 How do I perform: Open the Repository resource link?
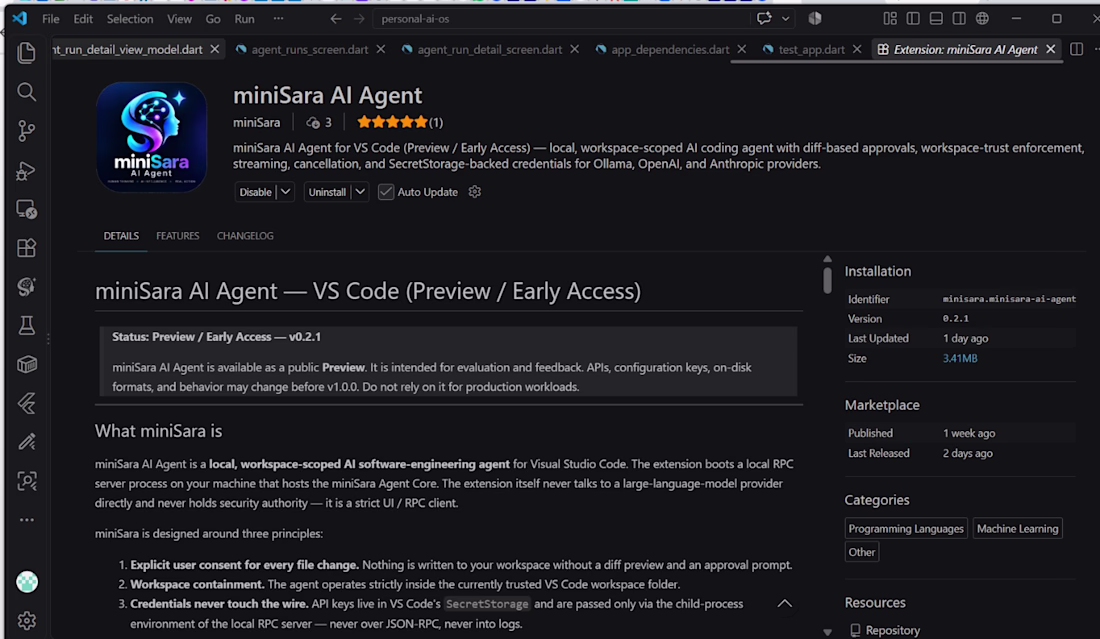point(892,630)
